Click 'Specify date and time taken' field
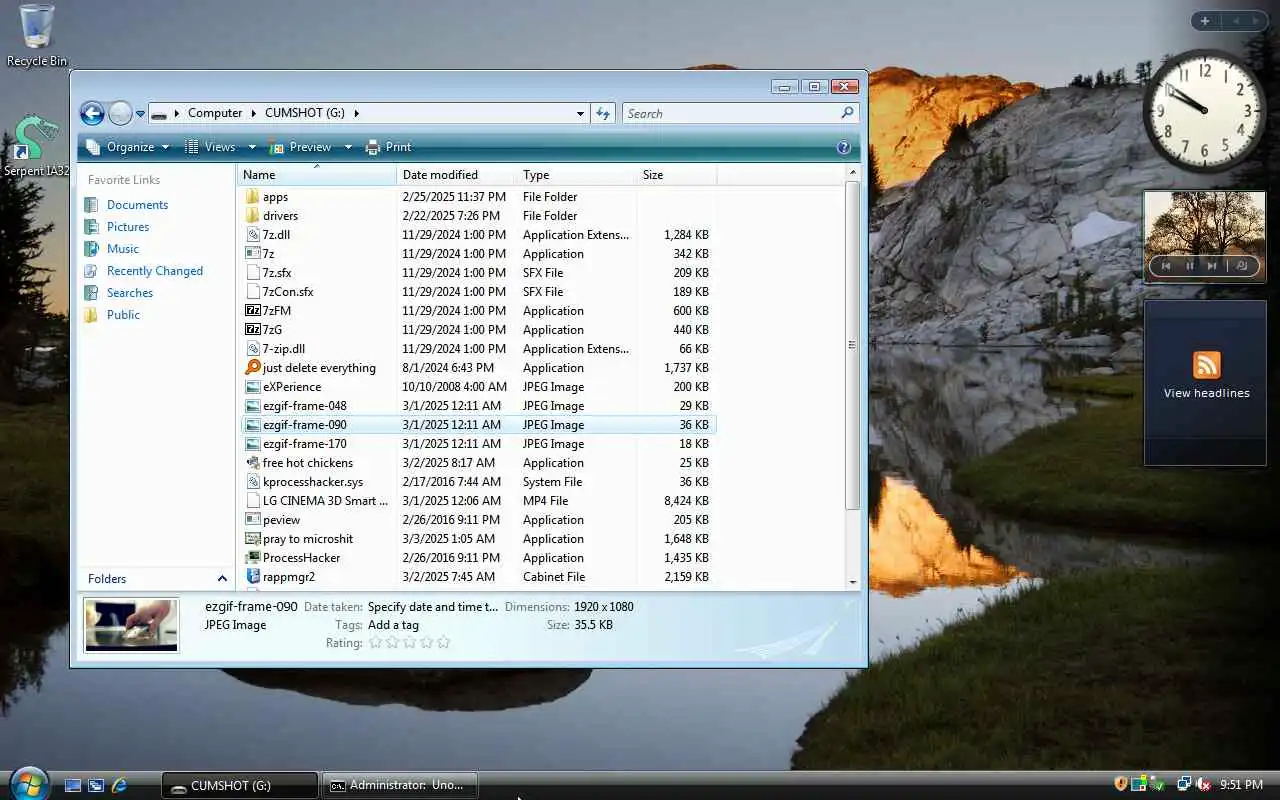Screen dimensions: 1280x800 tap(432, 607)
